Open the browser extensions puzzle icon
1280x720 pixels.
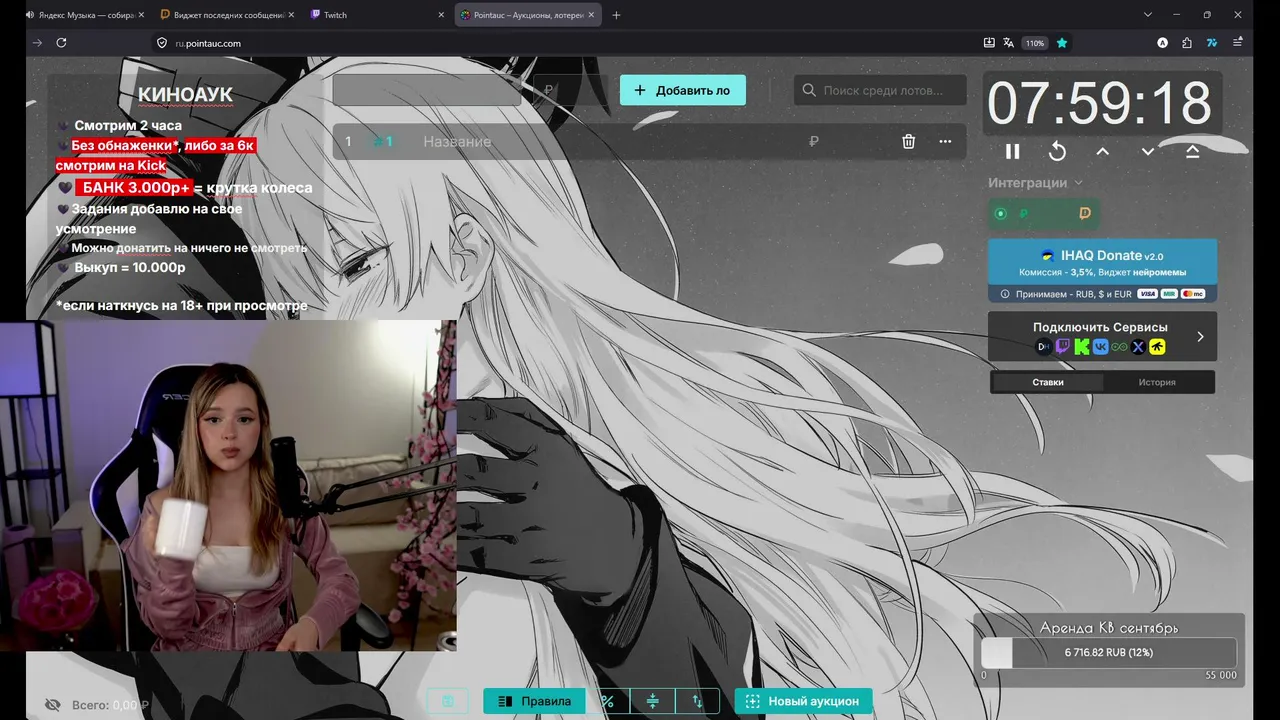pyautogui.click(x=1187, y=43)
